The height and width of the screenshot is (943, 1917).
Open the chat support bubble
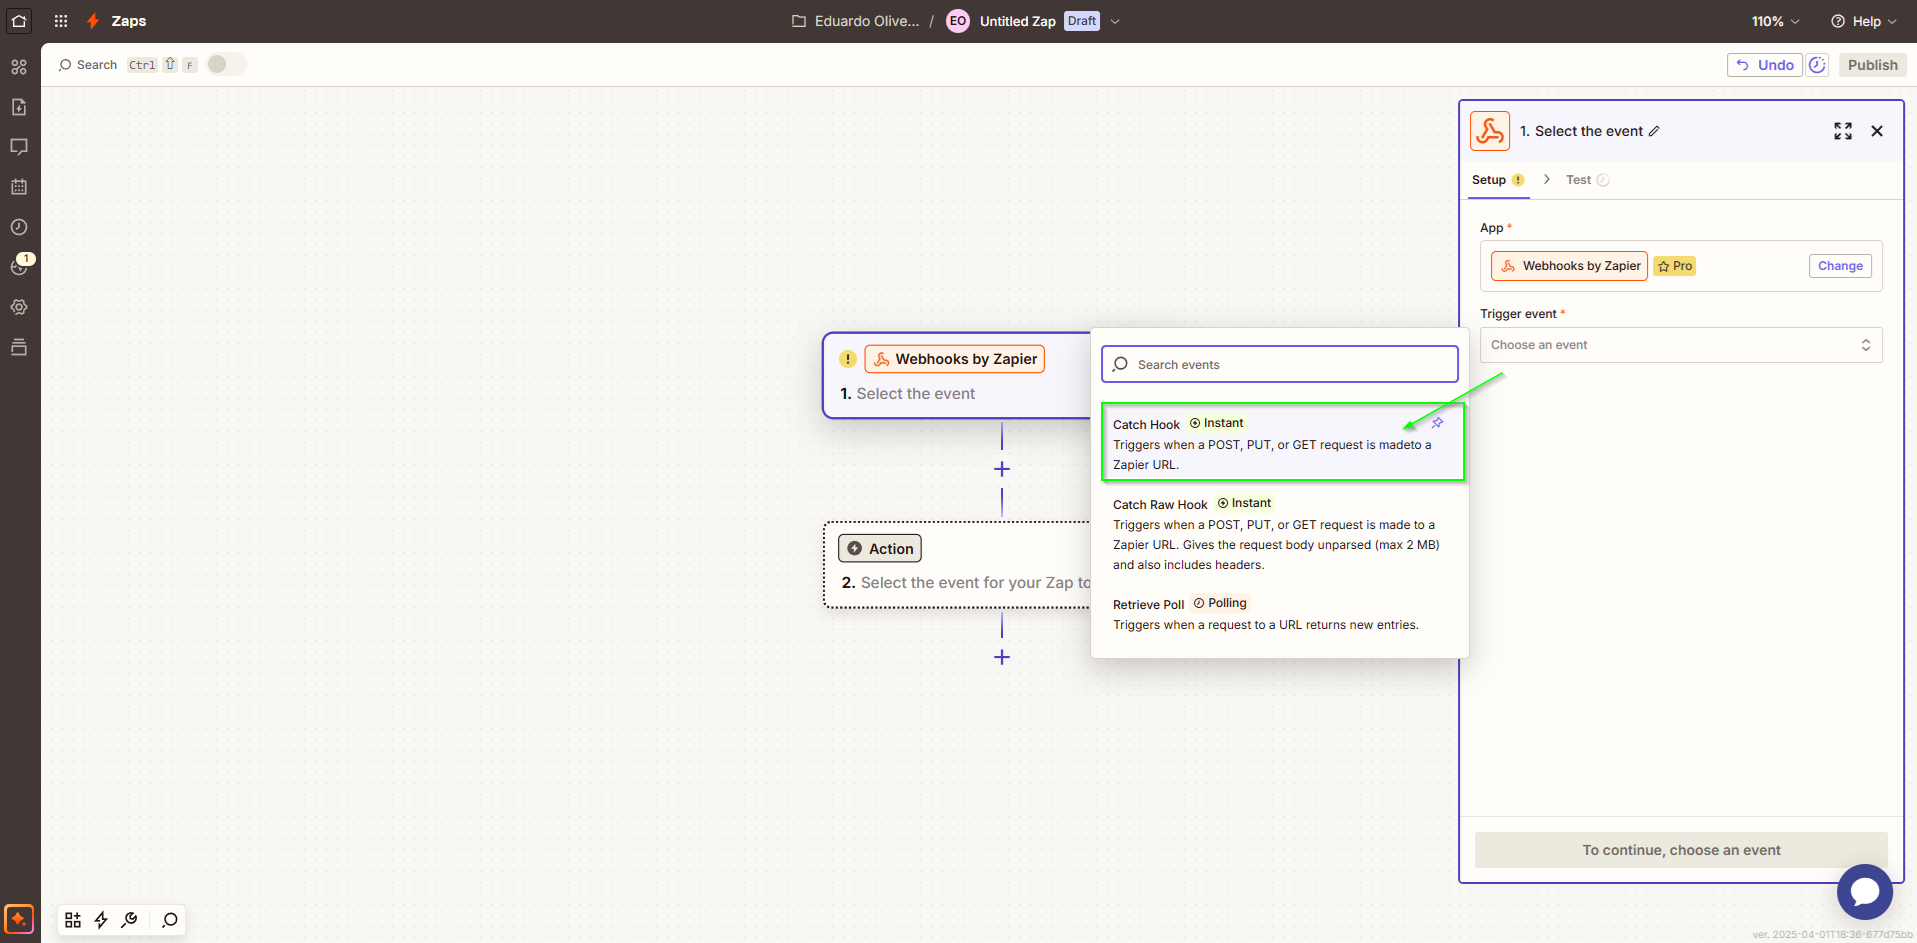(x=1864, y=891)
